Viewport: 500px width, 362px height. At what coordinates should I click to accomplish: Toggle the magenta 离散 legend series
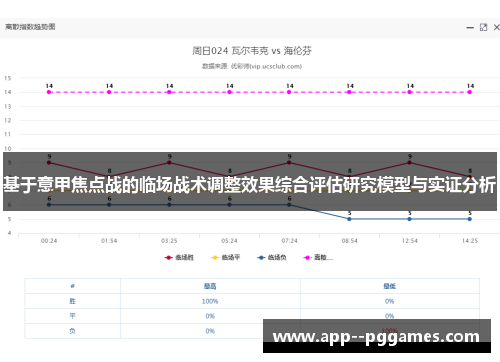pyautogui.click(x=318, y=257)
